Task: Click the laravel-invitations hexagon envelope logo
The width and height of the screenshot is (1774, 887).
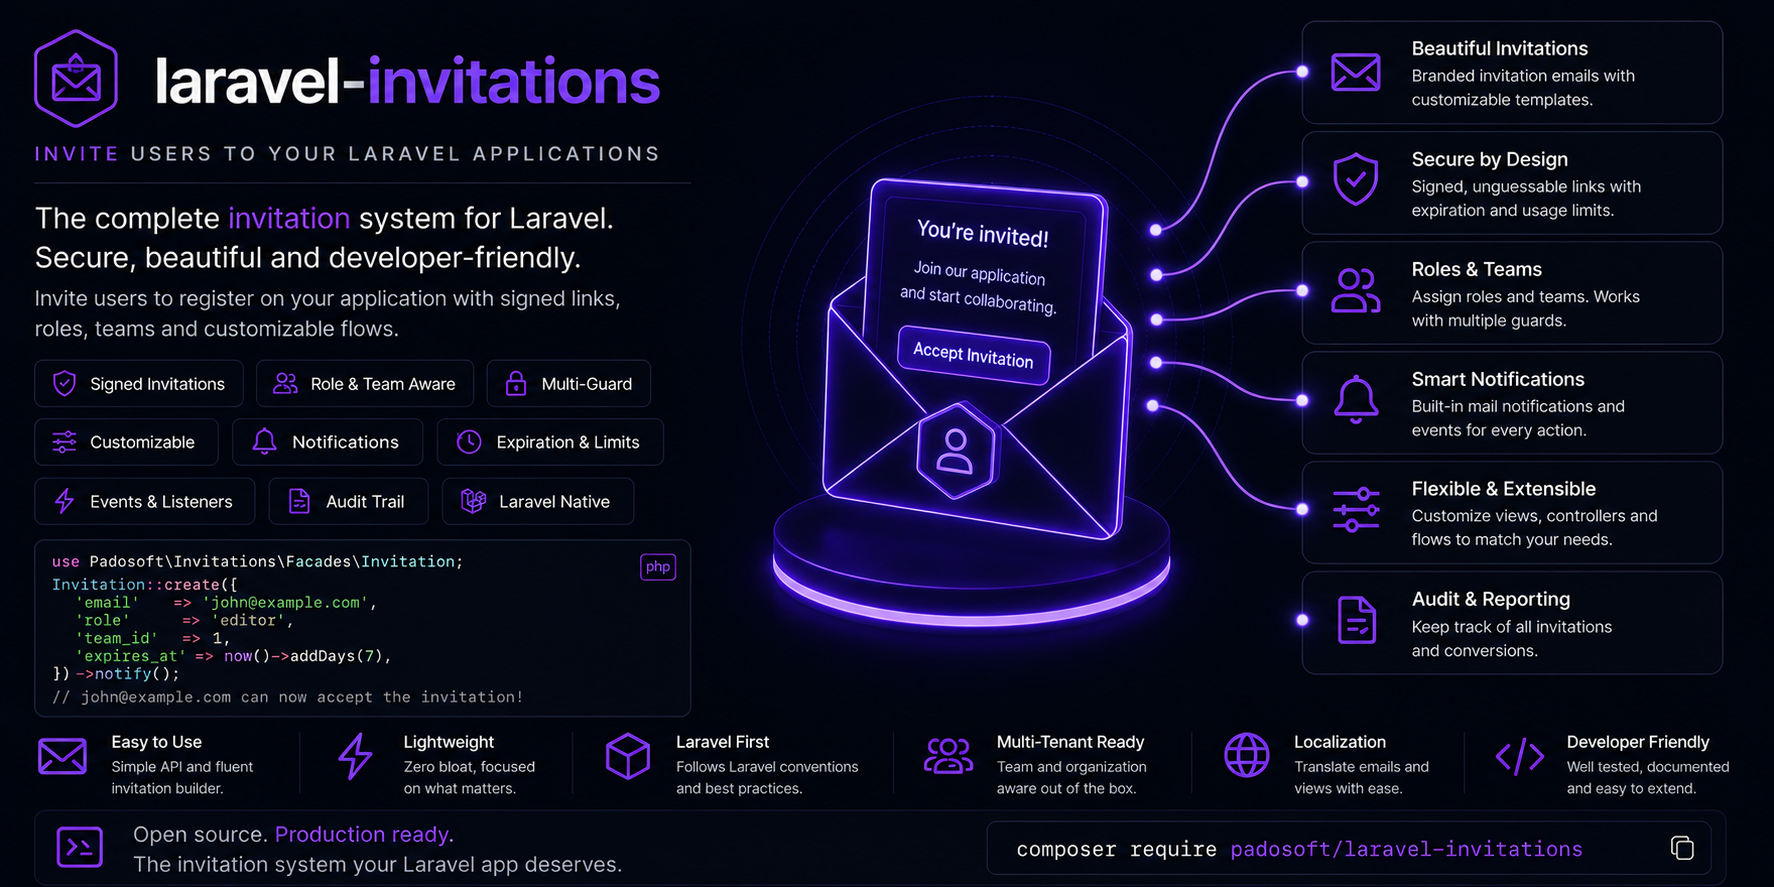Action: pos(76,79)
